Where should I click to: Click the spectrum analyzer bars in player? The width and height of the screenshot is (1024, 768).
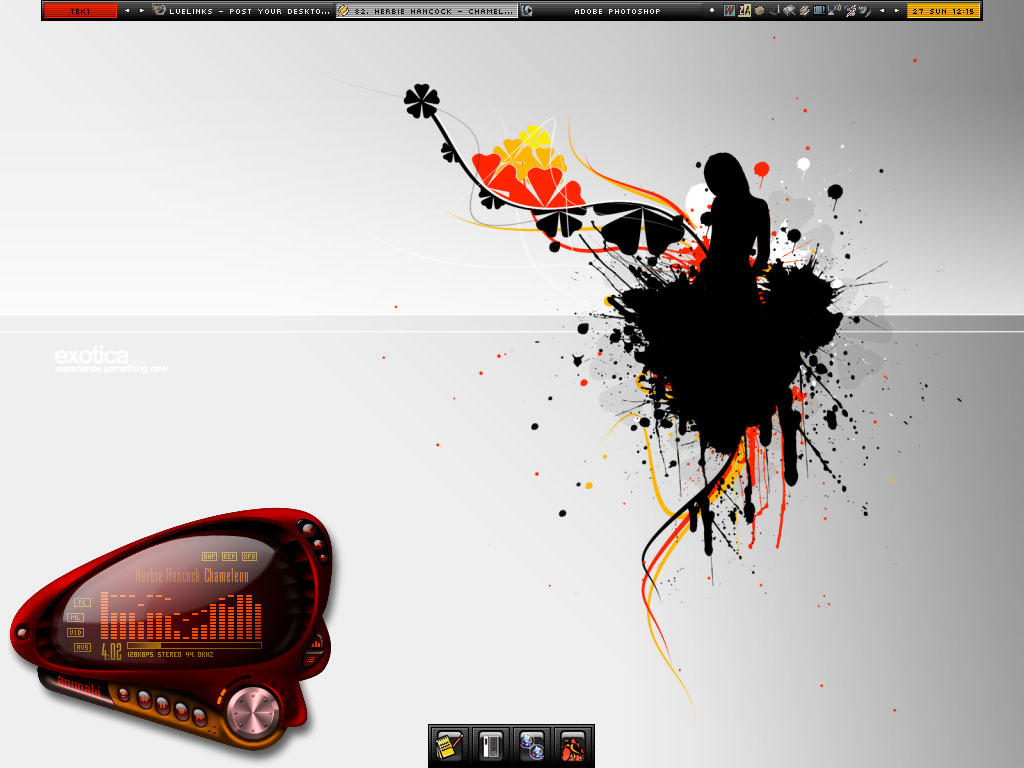point(181,616)
